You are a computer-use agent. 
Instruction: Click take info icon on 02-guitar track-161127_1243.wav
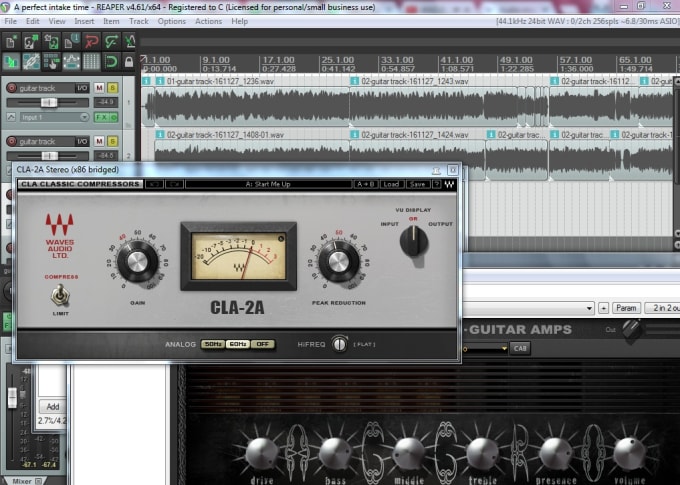point(354,81)
